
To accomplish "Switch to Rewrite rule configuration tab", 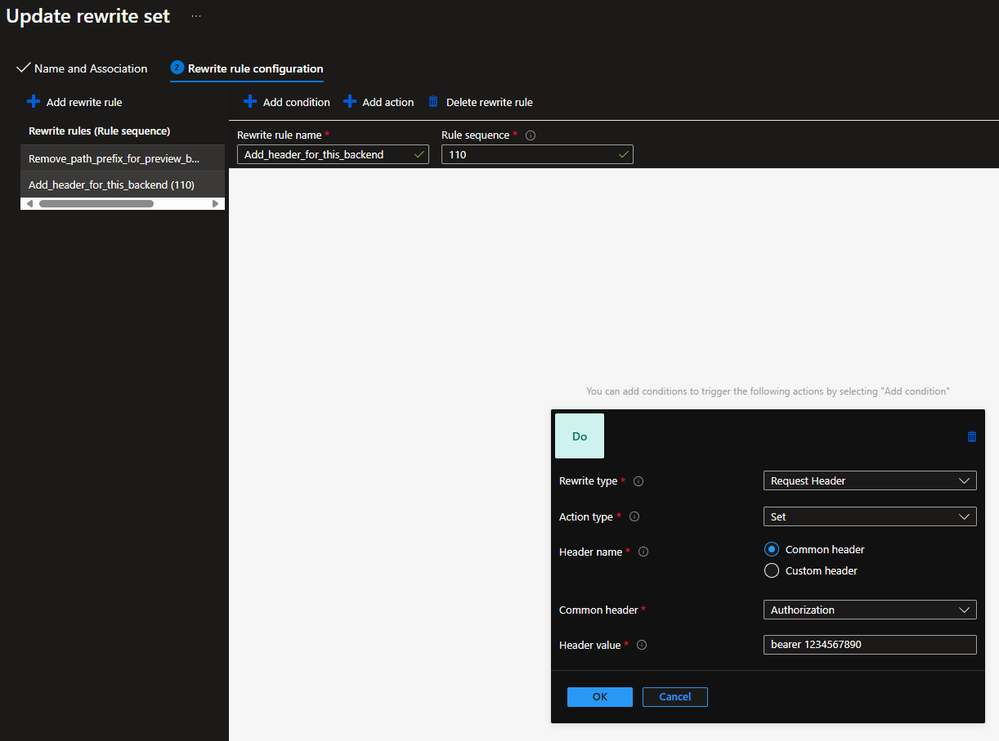I will (247, 68).
